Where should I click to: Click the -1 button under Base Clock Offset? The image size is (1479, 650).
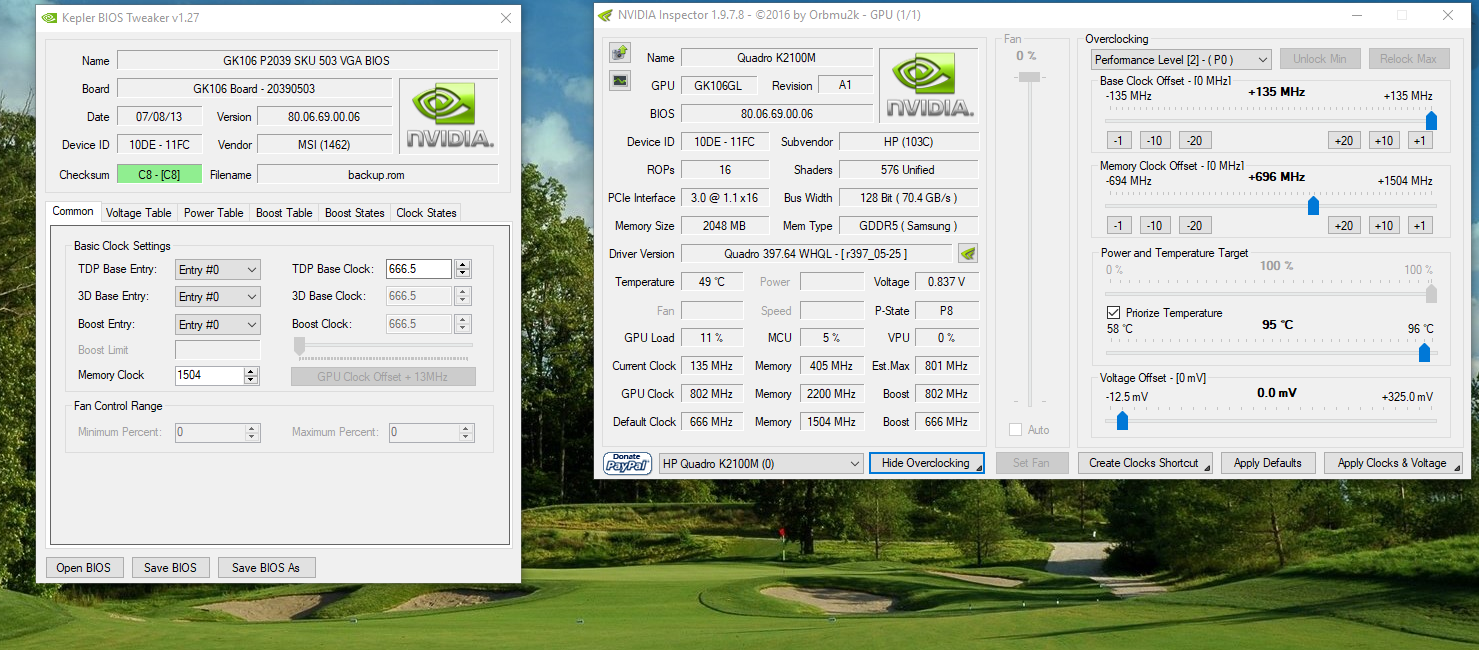[1120, 141]
